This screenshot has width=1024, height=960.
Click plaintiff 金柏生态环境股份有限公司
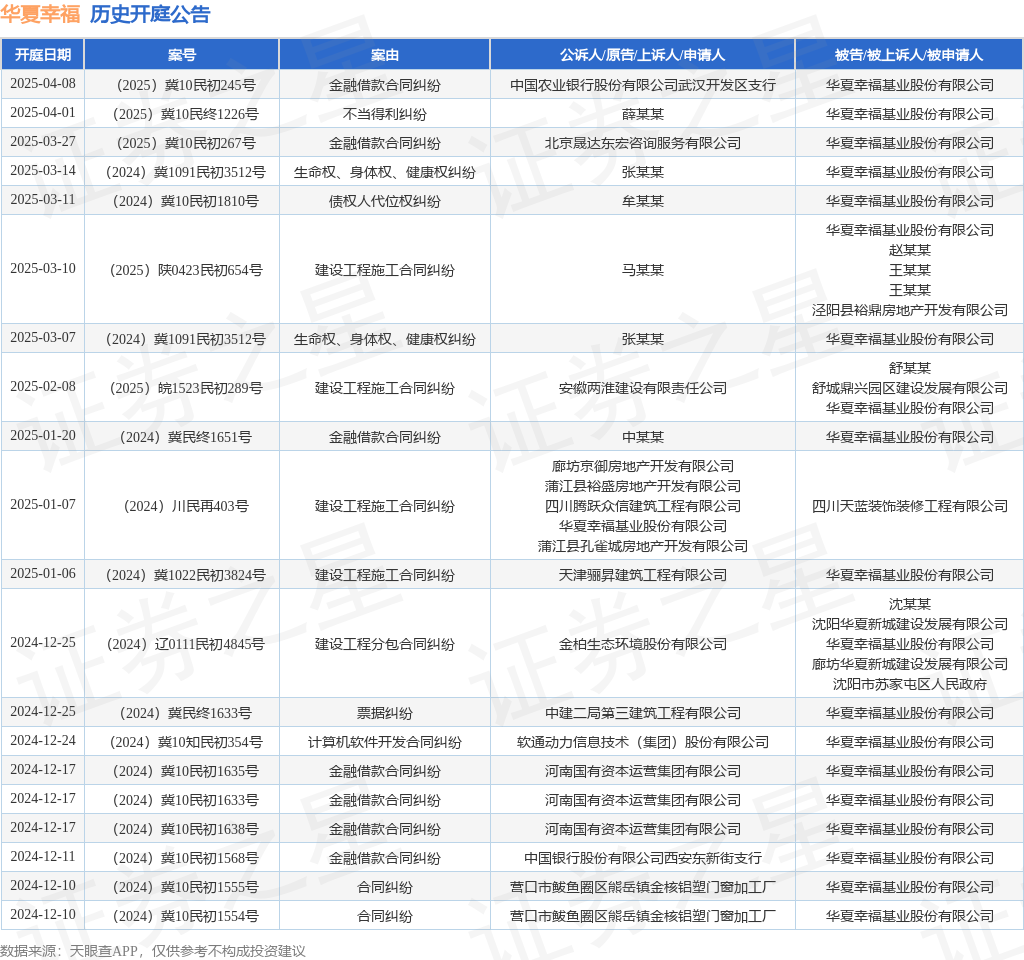643,644
